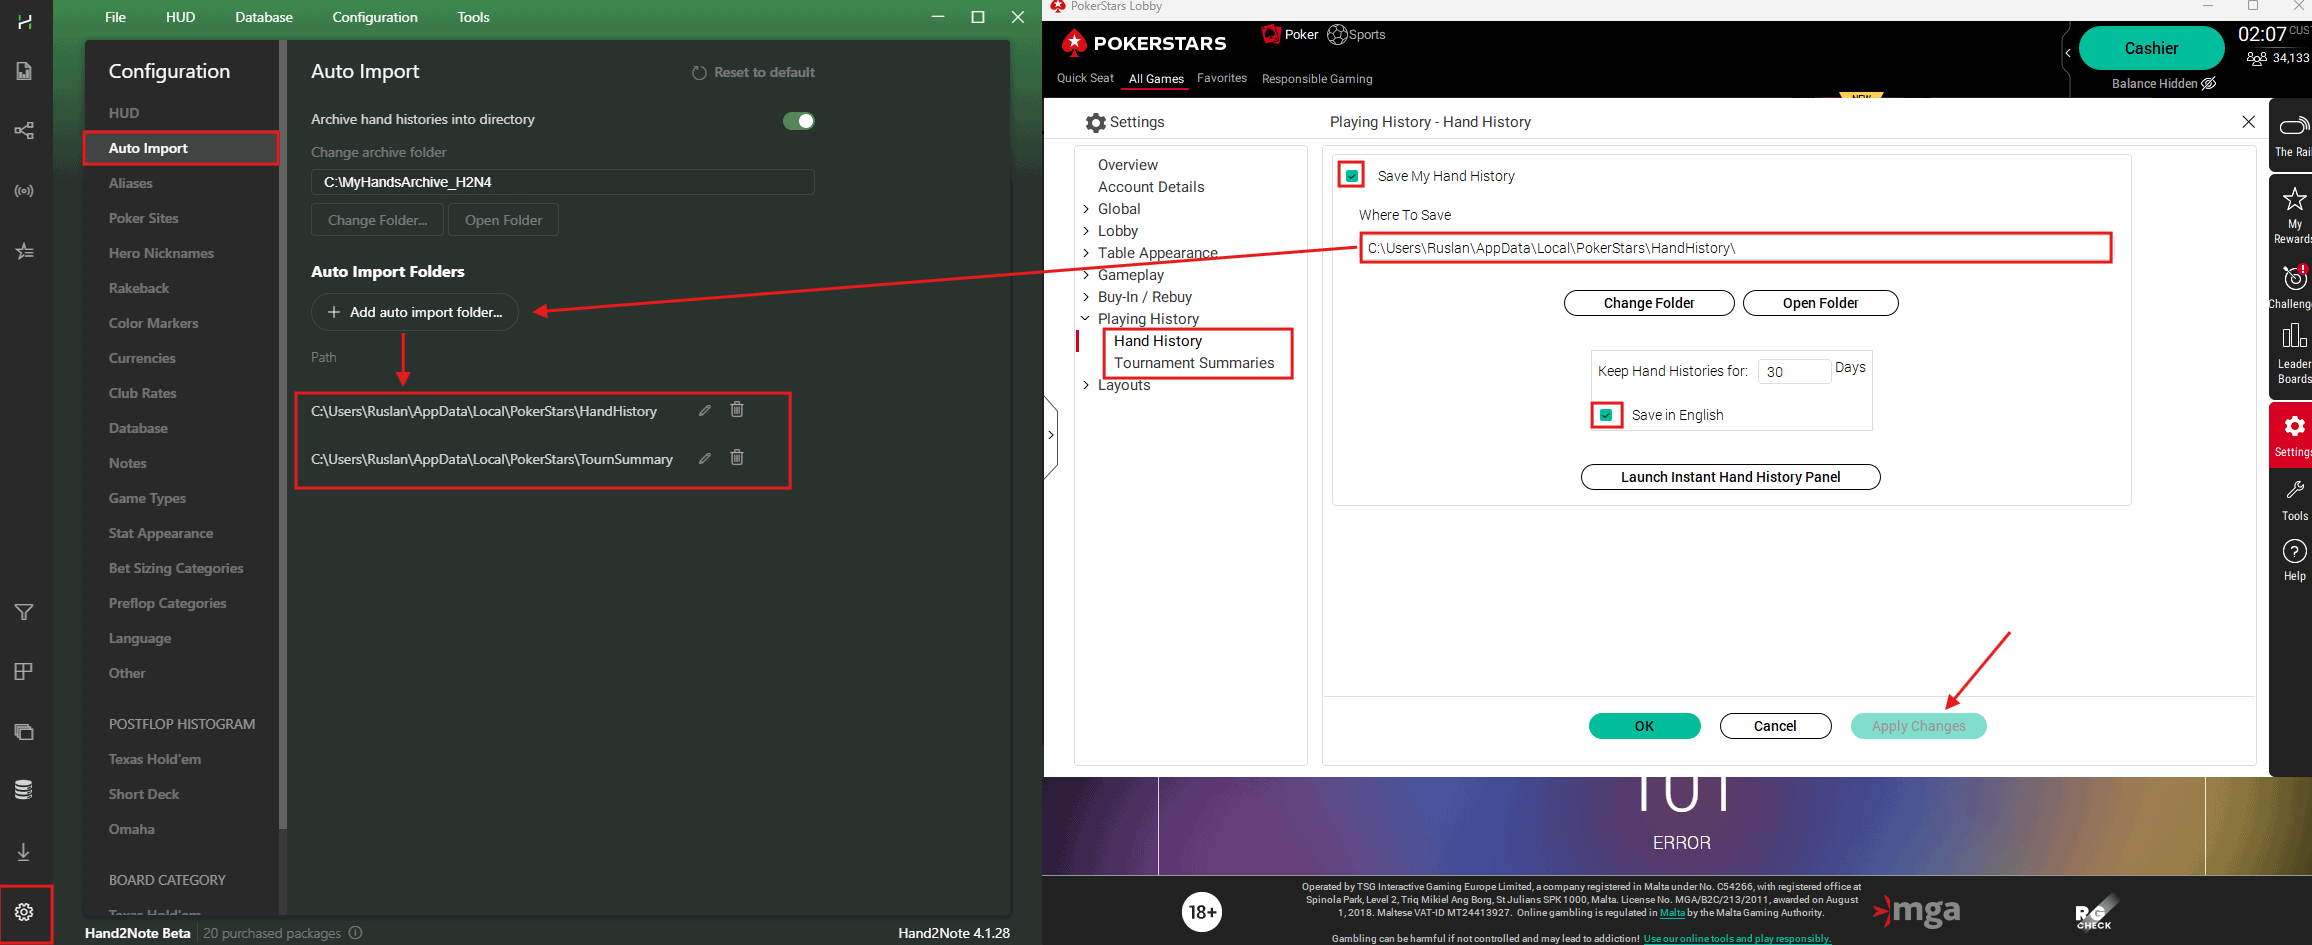The height and width of the screenshot is (945, 2312).
Task: Select the filter icon in Hand2Note sidebar
Action: pos(24,611)
